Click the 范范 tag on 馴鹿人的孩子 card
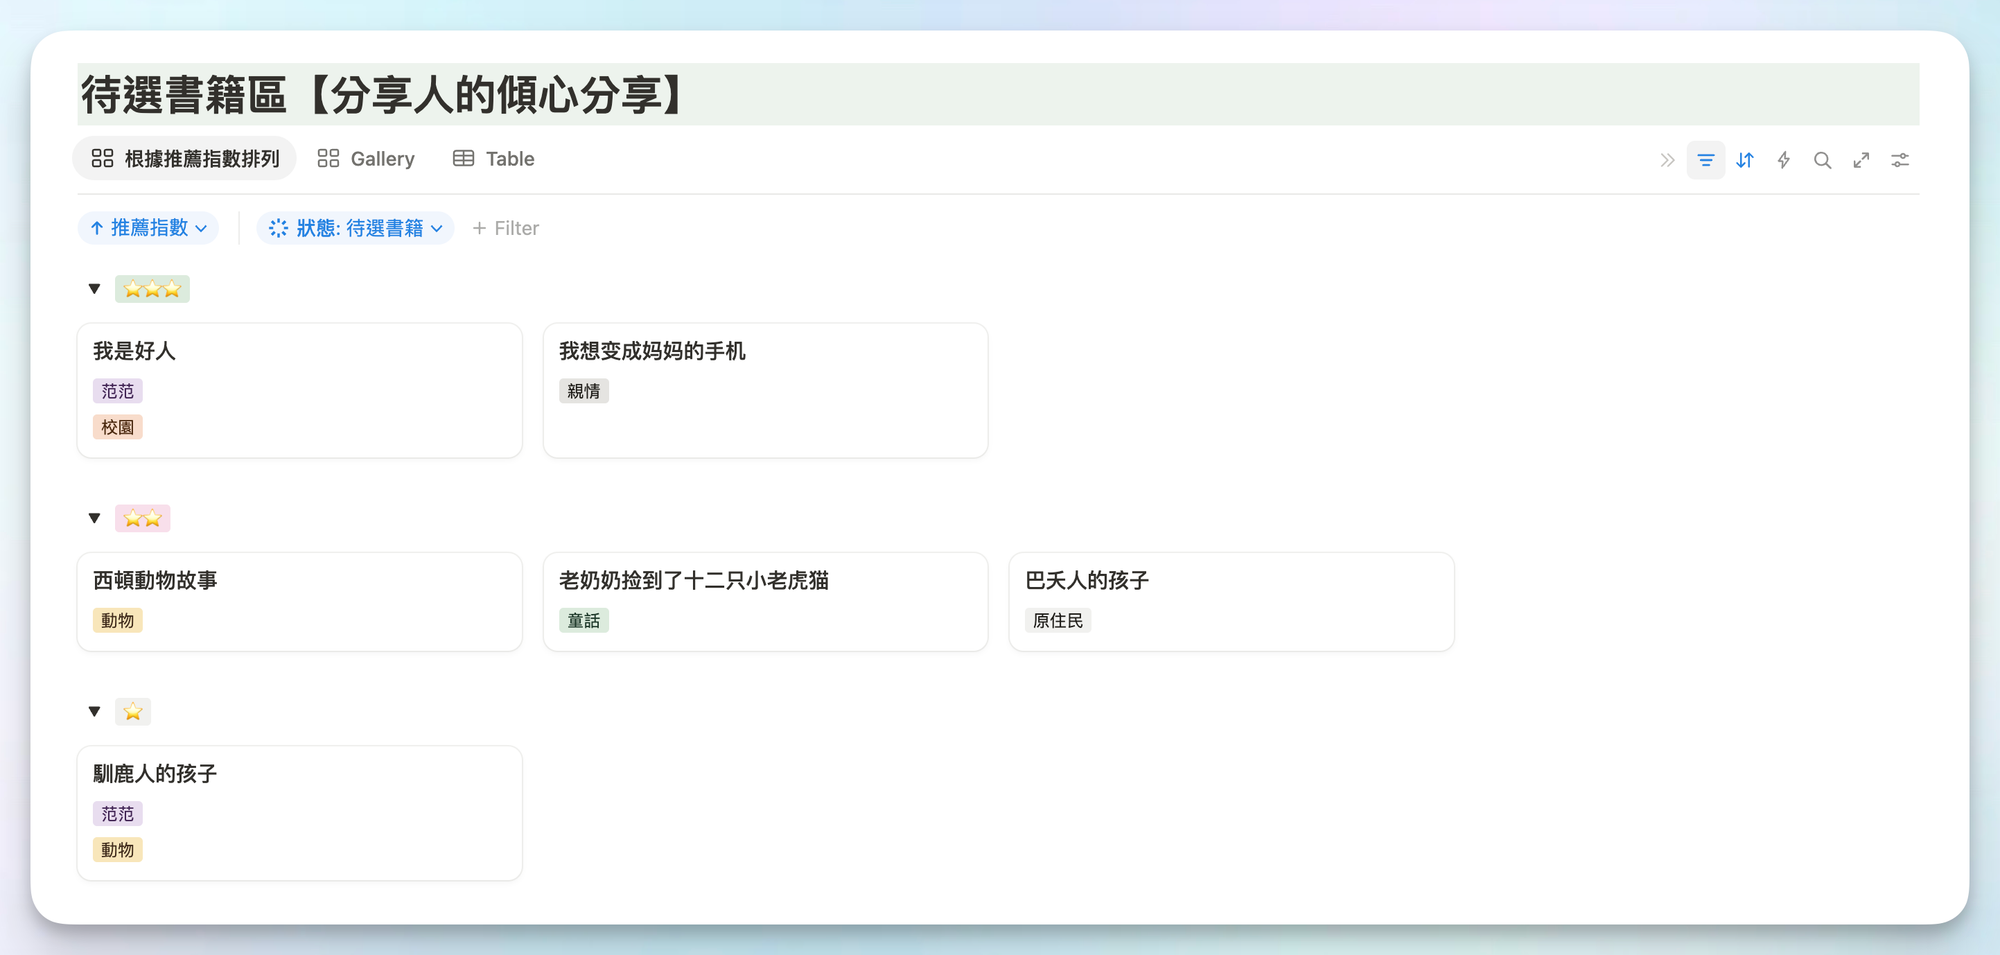 (118, 814)
